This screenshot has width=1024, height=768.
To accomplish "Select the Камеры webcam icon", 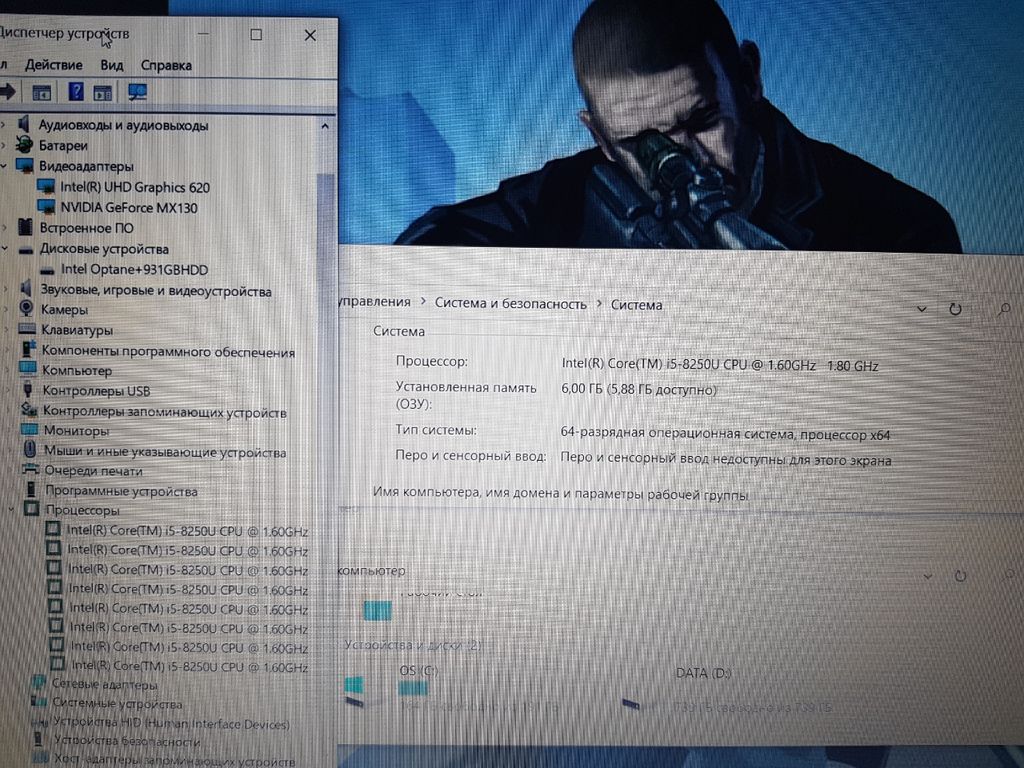I will [26, 308].
